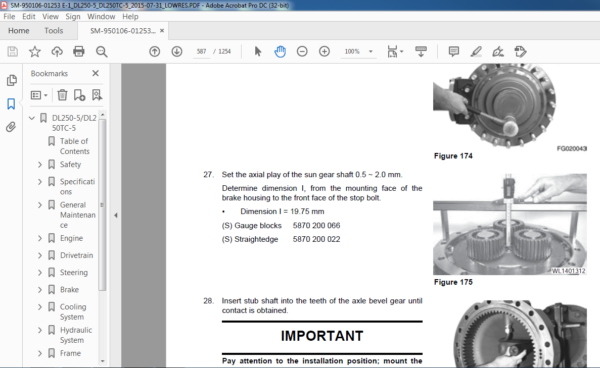The width and height of the screenshot is (600, 368).
Task: Zoom in with the plus icon
Action: (324, 51)
